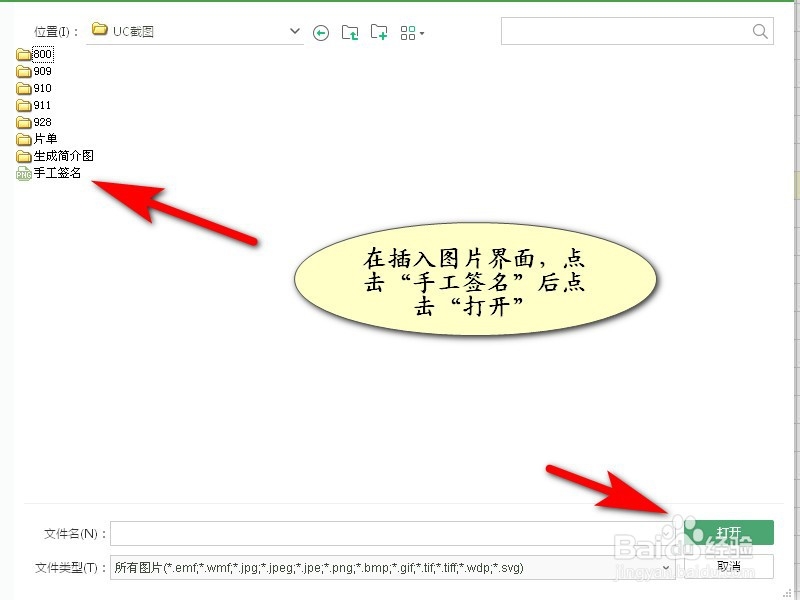Expand the view options dropdown arrow
Viewport: 800px width, 600px height.
[x=422, y=32]
